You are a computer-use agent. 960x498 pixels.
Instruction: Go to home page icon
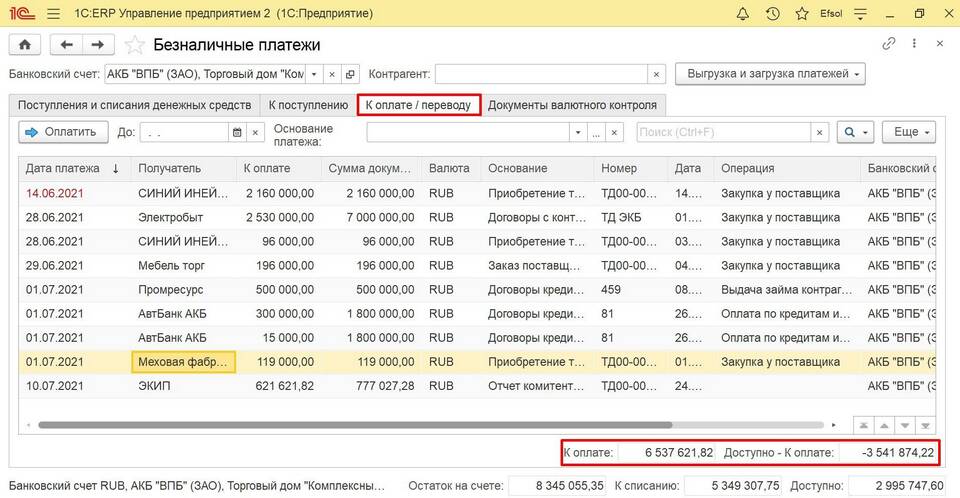[x=24, y=45]
